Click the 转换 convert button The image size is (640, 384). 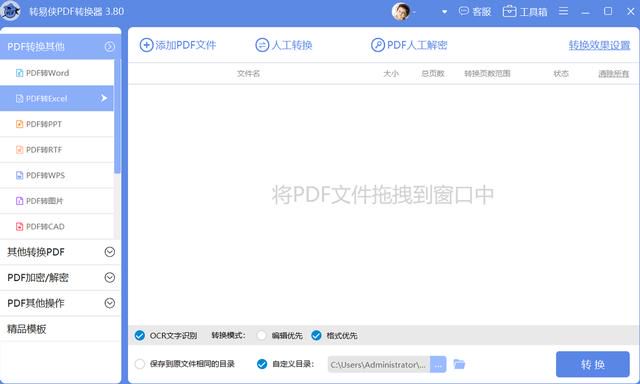593,364
